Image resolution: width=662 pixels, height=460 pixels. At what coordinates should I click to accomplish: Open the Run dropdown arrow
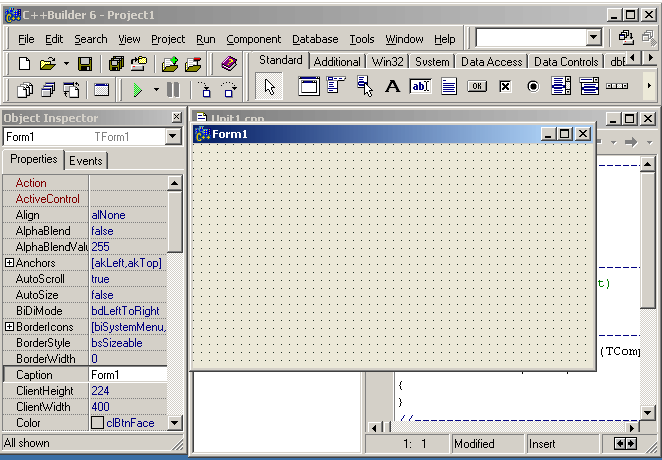click(x=156, y=90)
